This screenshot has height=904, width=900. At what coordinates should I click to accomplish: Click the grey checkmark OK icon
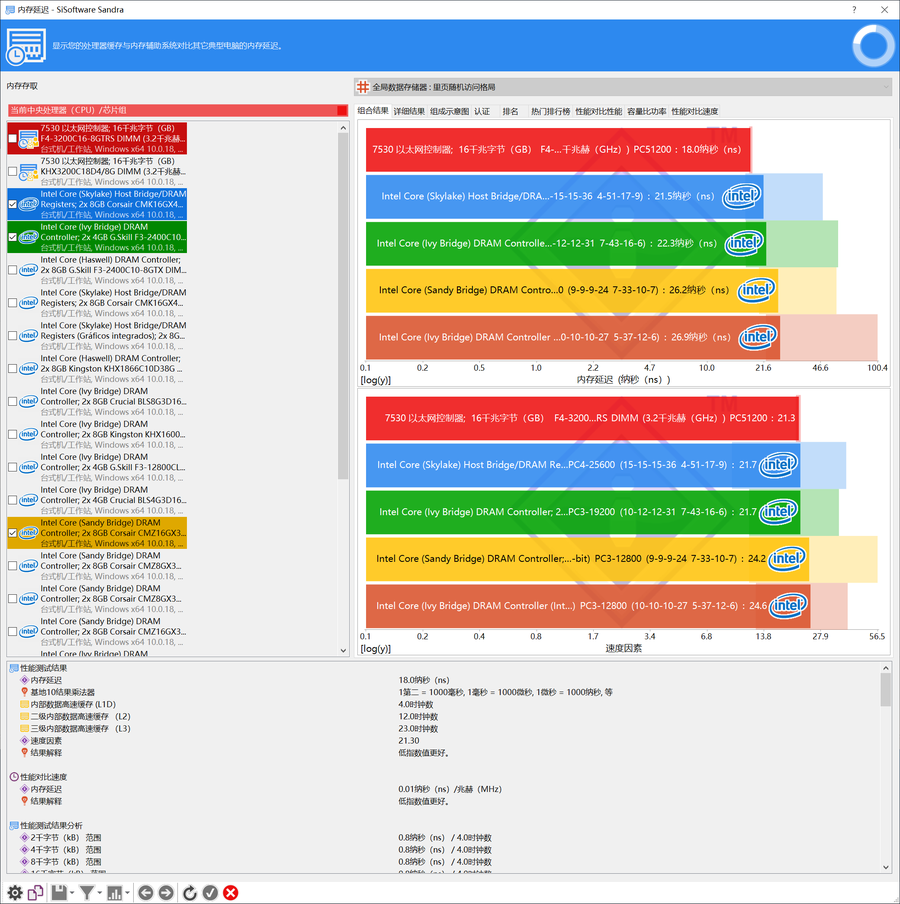click(x=210, y=892)
